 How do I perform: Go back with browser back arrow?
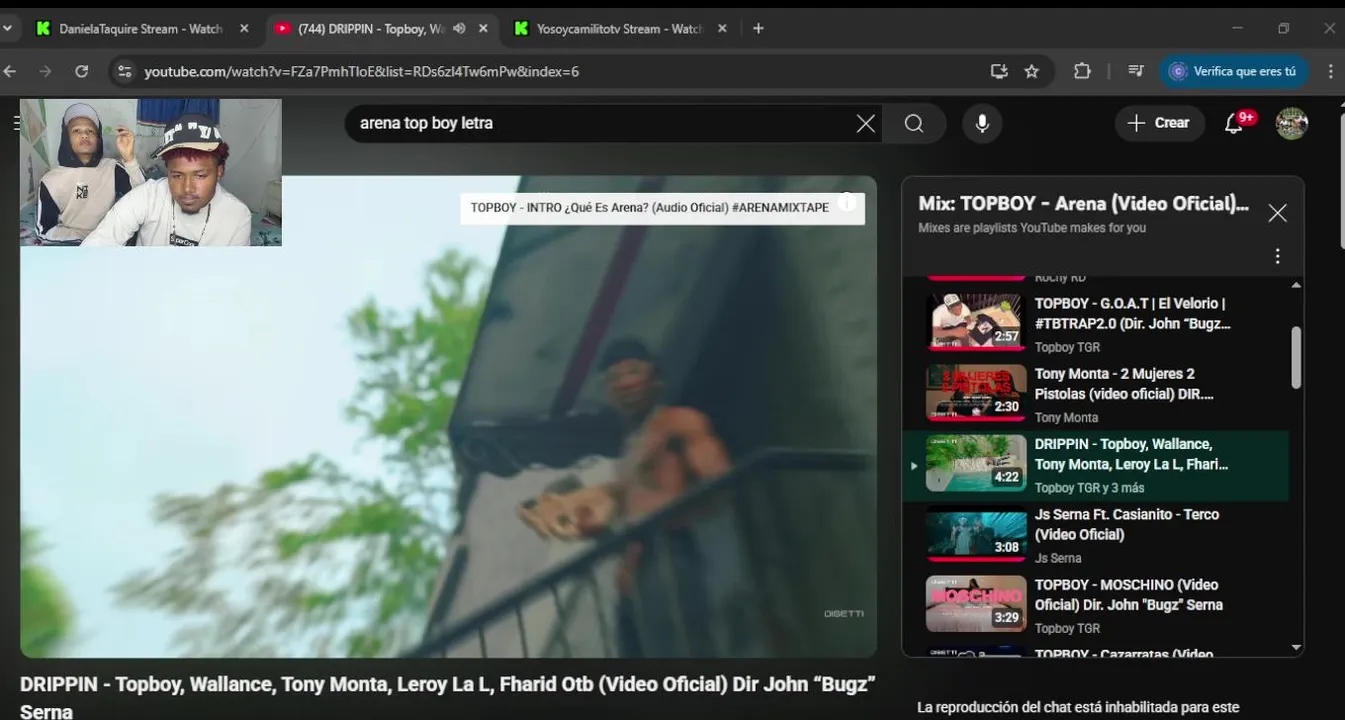[10, 71]
